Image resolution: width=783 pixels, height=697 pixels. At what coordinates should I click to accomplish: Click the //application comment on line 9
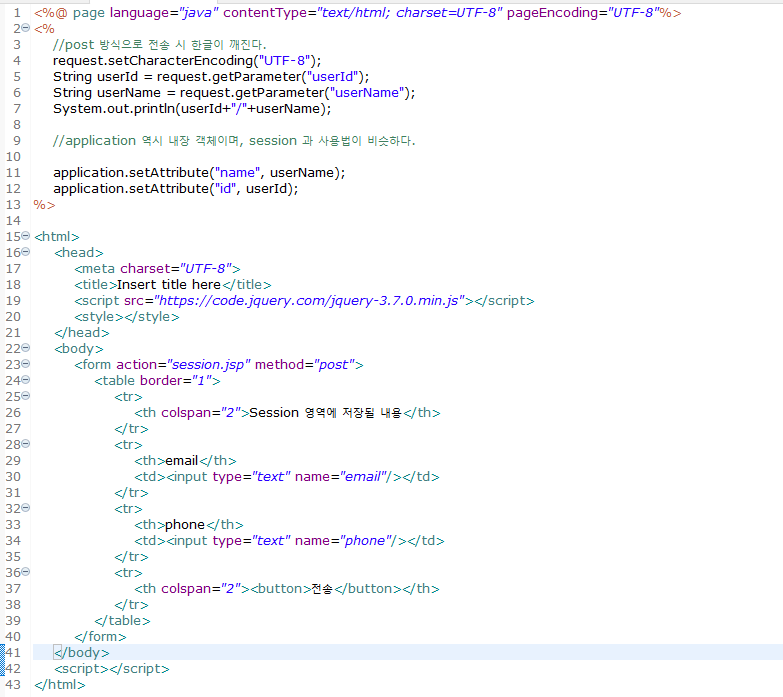(234, 141)
